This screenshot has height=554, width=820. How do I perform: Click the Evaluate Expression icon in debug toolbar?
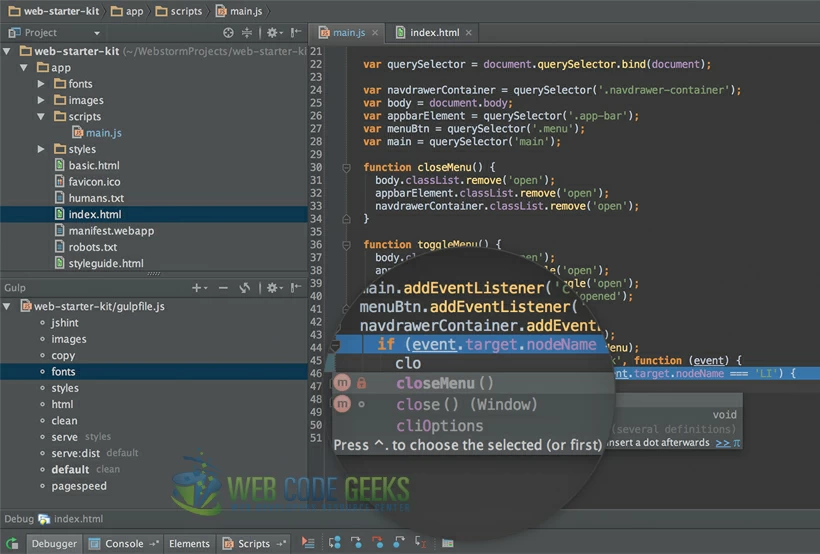click(448, 544)
